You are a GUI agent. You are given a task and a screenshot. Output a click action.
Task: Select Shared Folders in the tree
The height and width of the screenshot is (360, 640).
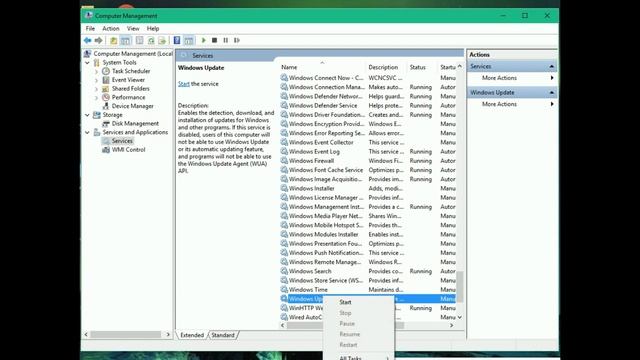tap(130, 89)
